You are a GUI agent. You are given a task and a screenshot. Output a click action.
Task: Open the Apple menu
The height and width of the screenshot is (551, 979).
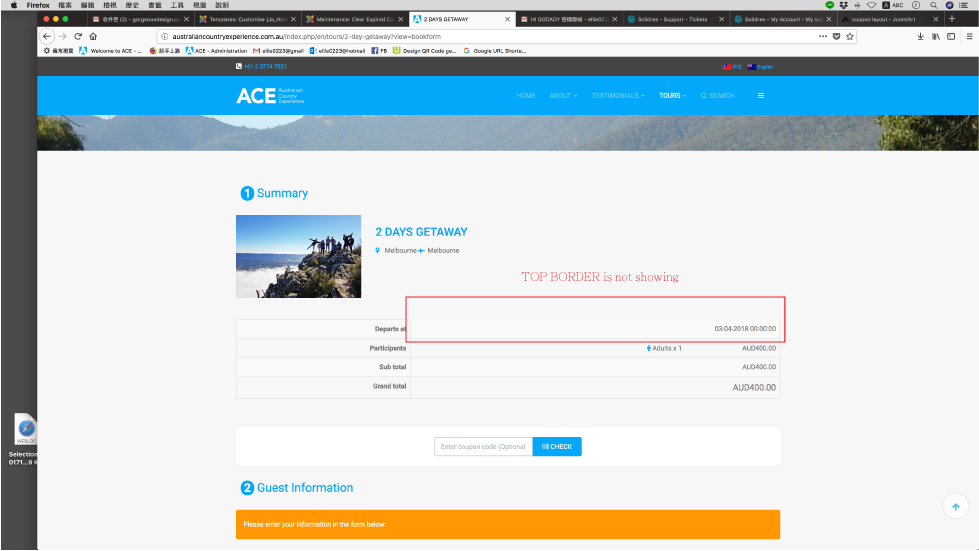coord(14,5)
